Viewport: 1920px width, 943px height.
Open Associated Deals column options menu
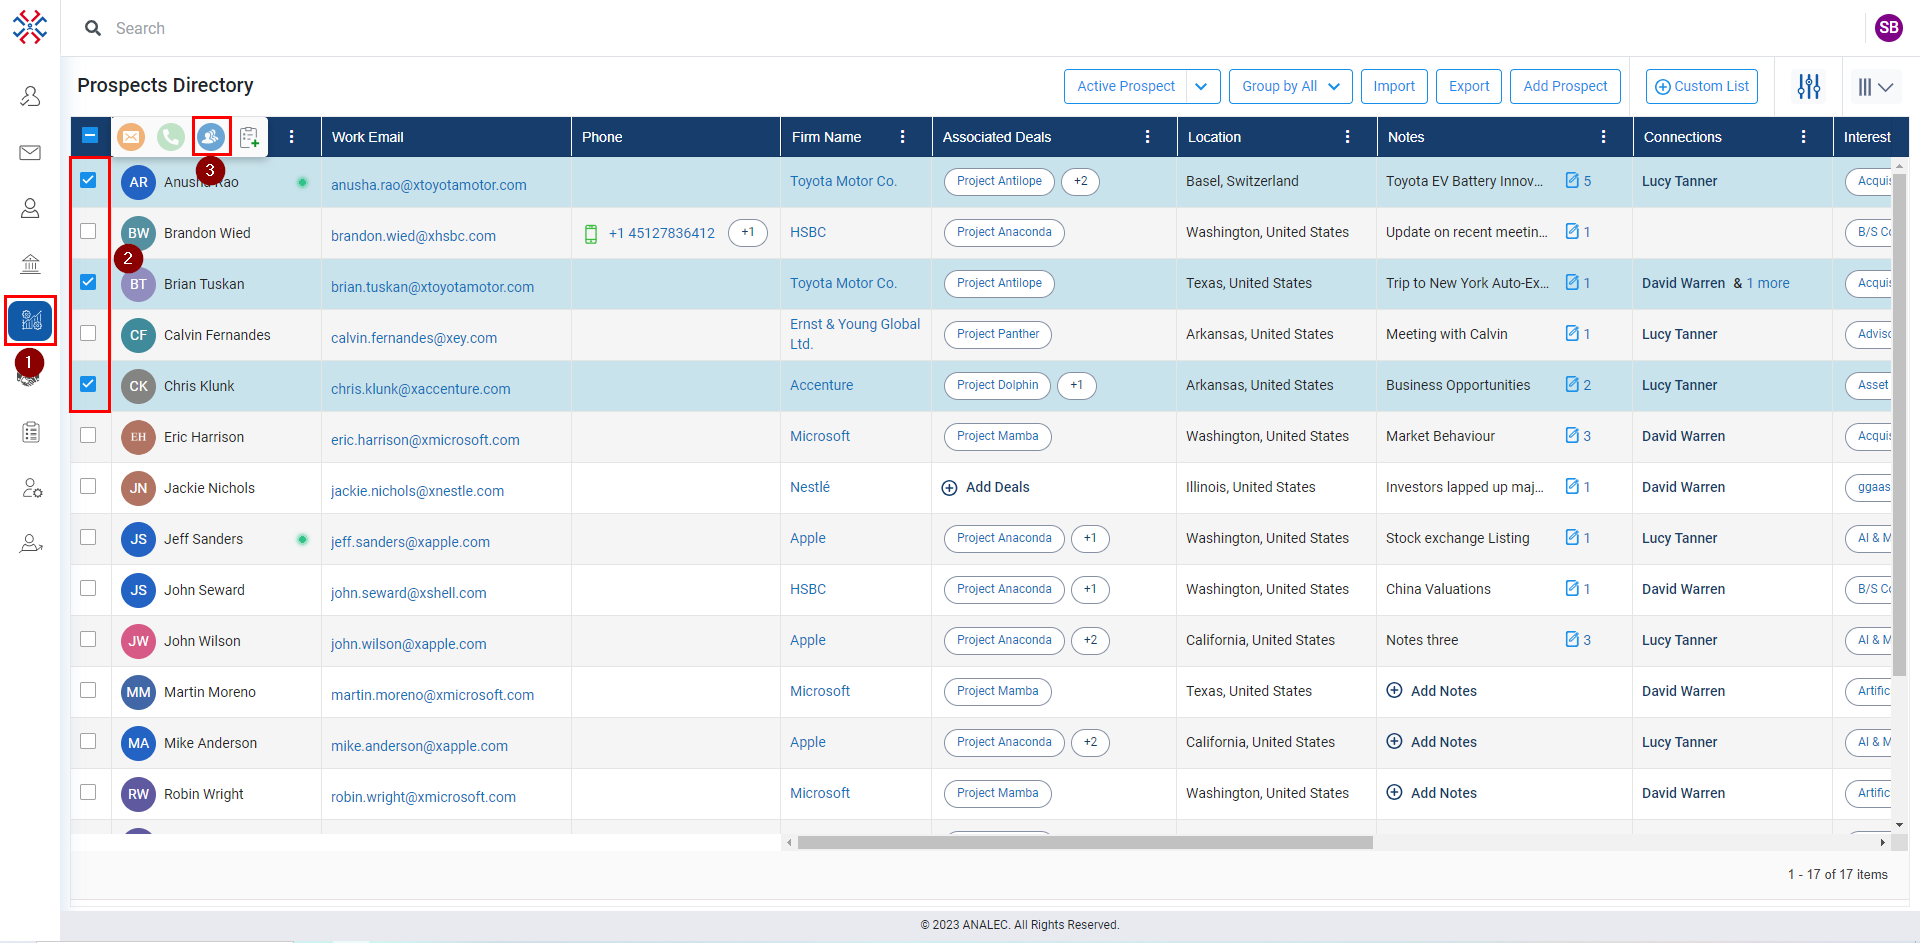coord(1147,137)
